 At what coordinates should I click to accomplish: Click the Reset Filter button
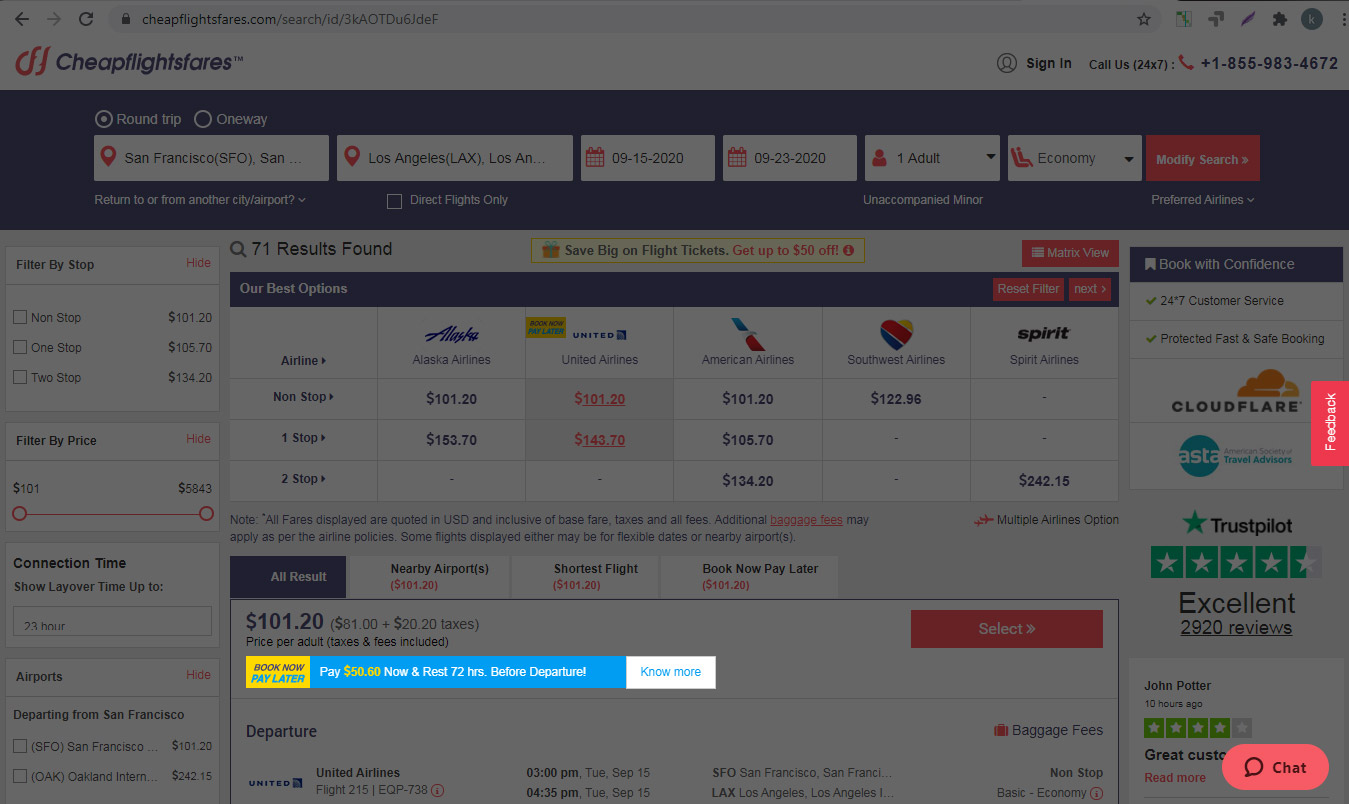click(x=1028, y=289)
